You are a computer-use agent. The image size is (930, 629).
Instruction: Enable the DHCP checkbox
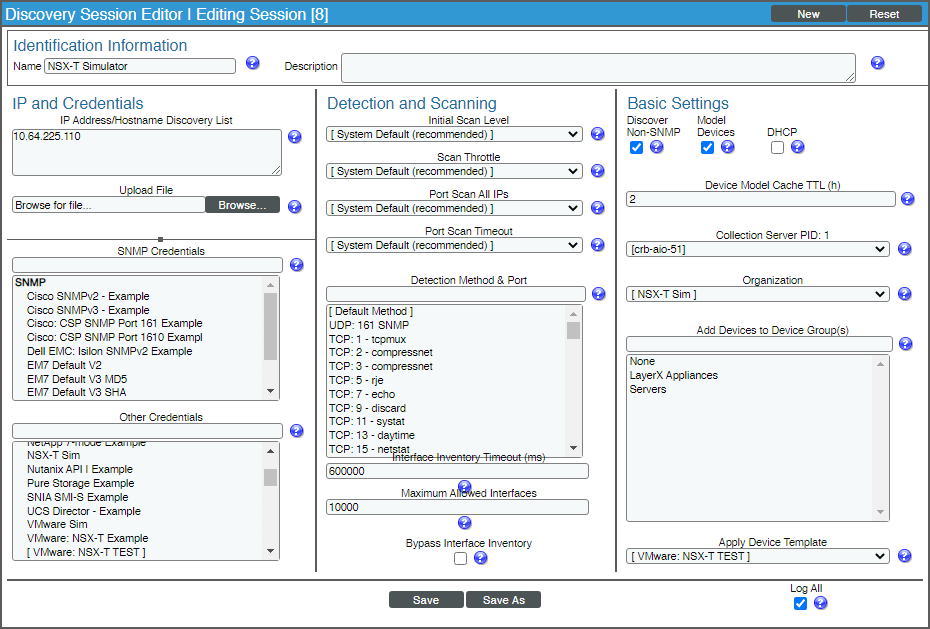point(777,147)
